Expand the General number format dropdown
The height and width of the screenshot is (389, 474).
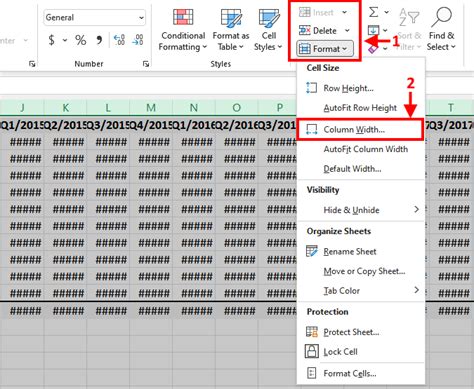tap(142, 17)
